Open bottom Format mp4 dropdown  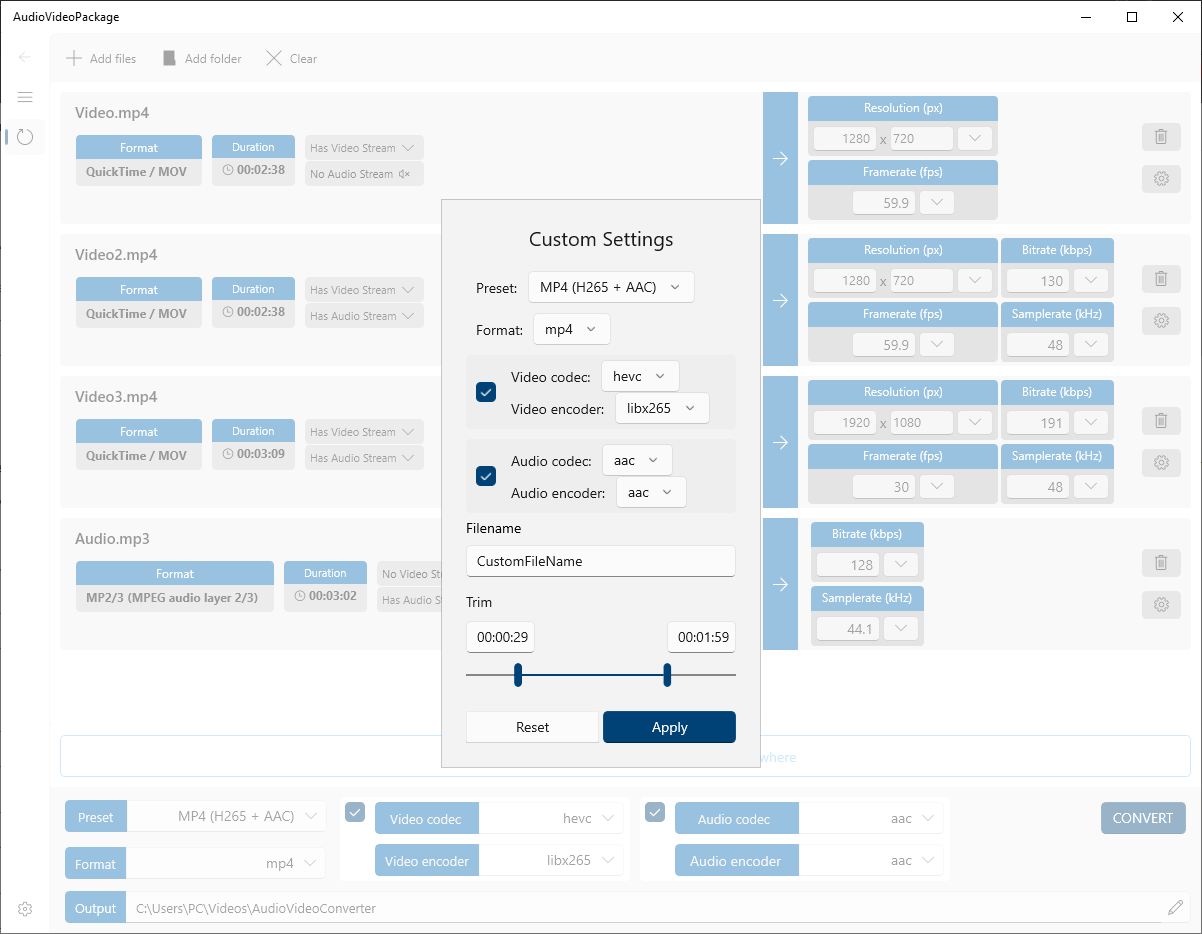[226, 863]
